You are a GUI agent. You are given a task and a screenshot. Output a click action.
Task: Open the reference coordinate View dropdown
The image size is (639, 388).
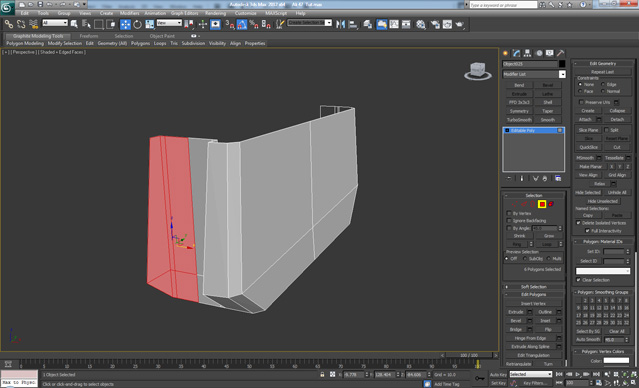[169, 23]
